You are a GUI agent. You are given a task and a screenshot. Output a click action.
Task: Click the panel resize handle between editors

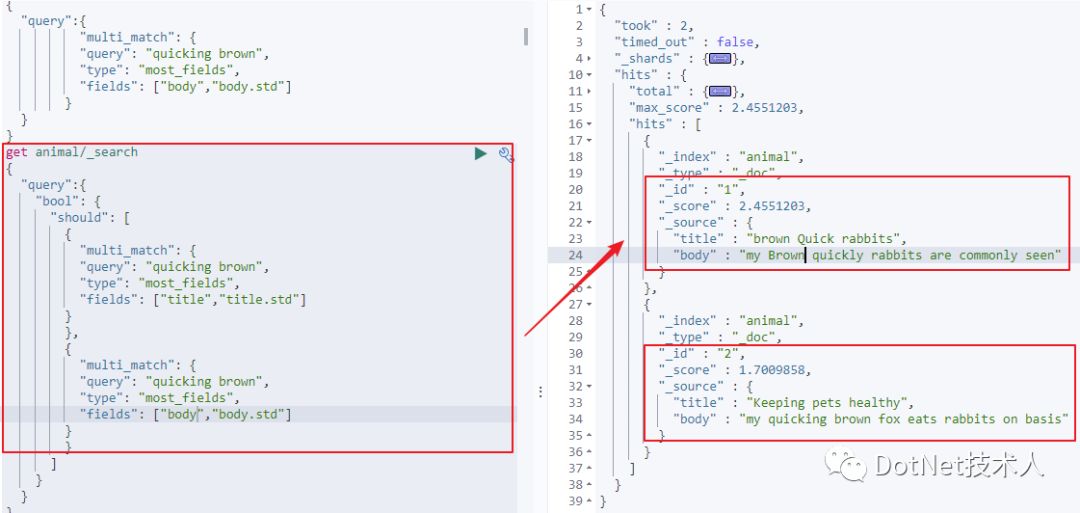pos(540,391)
